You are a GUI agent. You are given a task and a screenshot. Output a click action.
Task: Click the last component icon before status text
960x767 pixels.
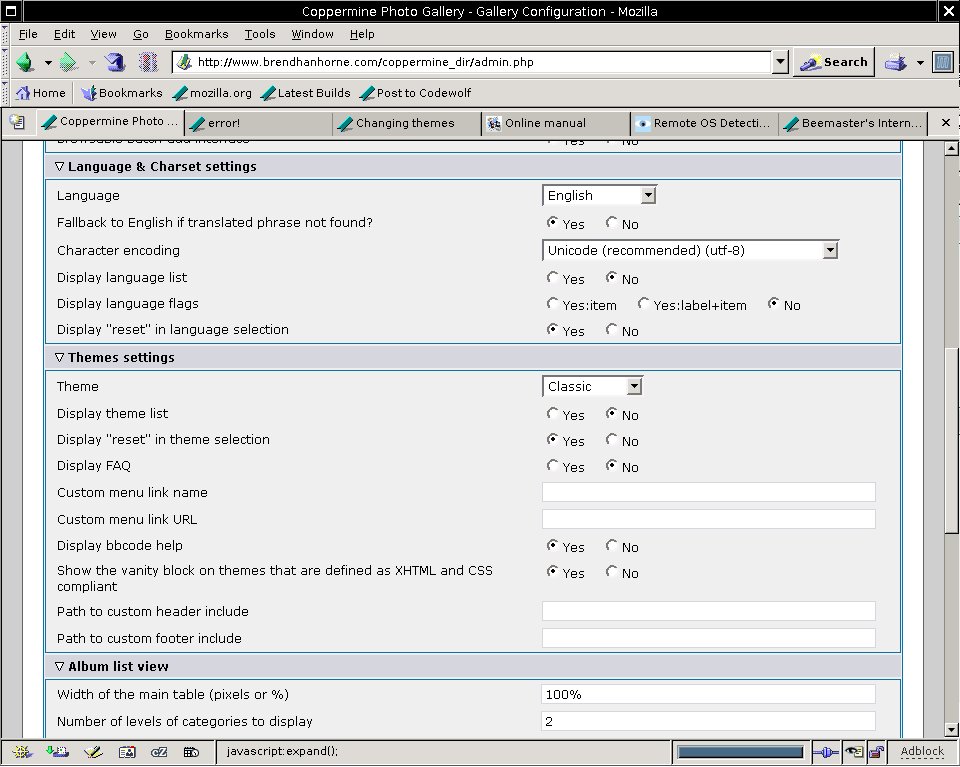(x=191, y=752)
